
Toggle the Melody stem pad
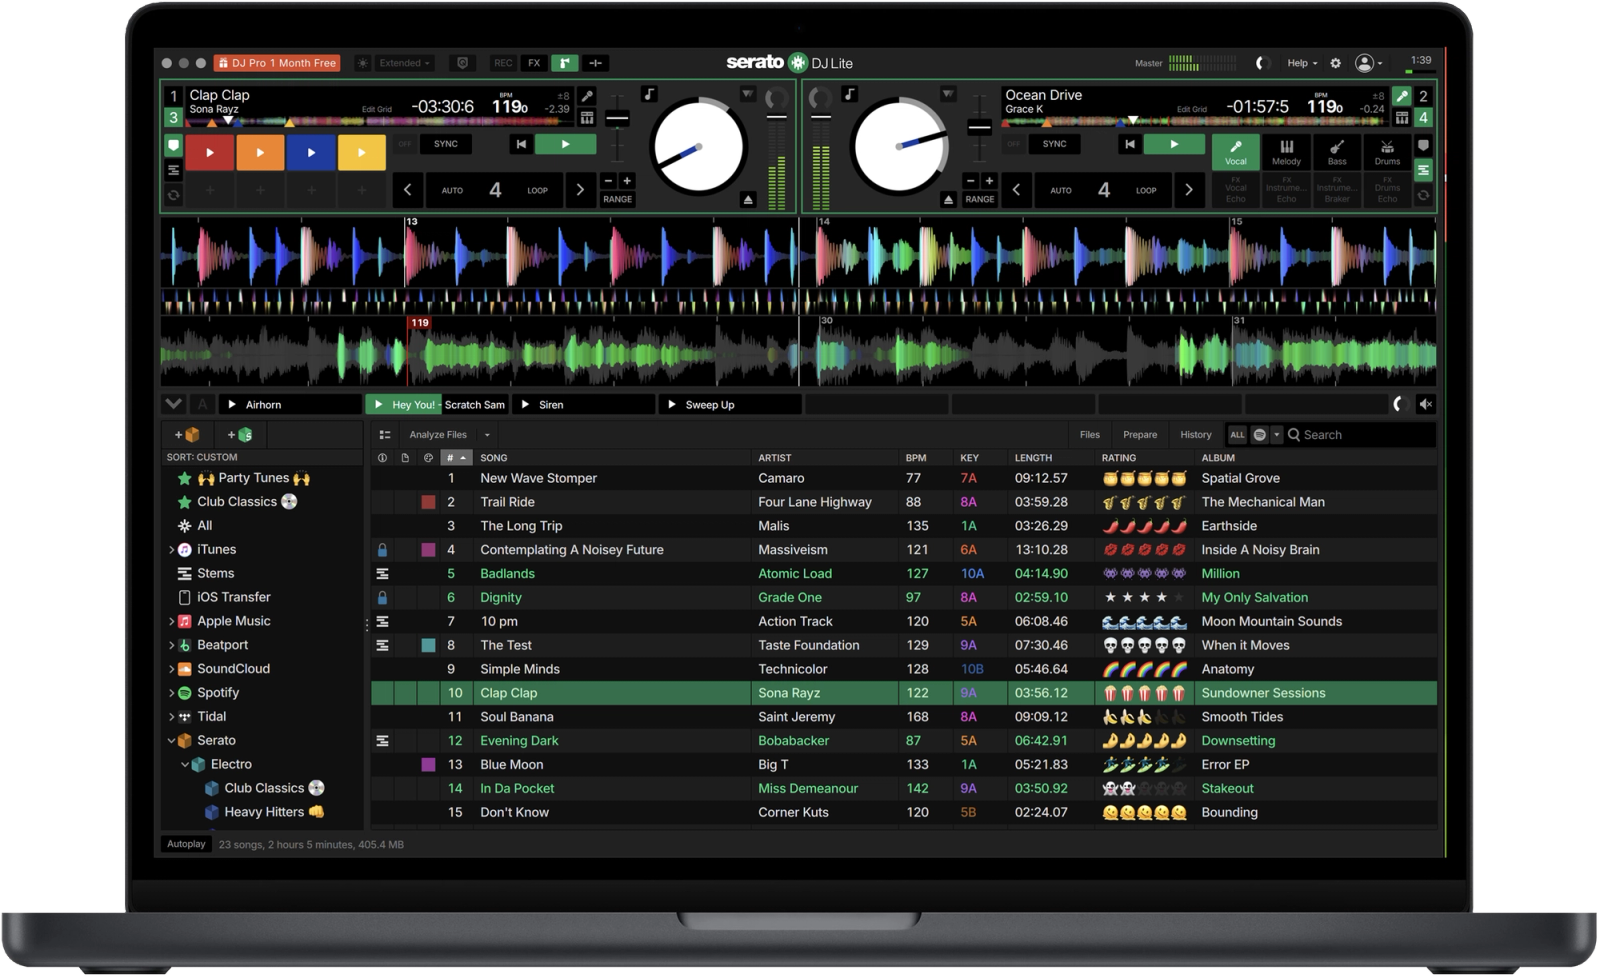1286,152
